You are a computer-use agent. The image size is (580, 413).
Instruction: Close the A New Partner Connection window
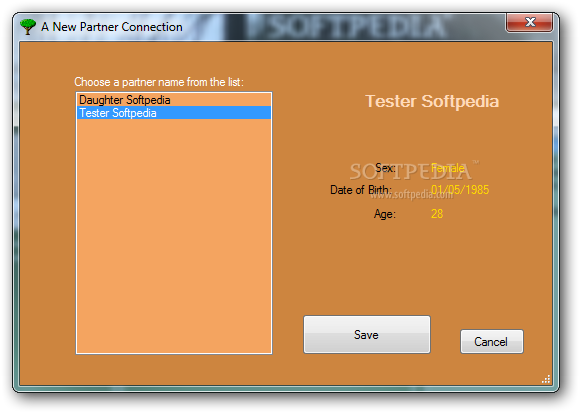point(530,22)
